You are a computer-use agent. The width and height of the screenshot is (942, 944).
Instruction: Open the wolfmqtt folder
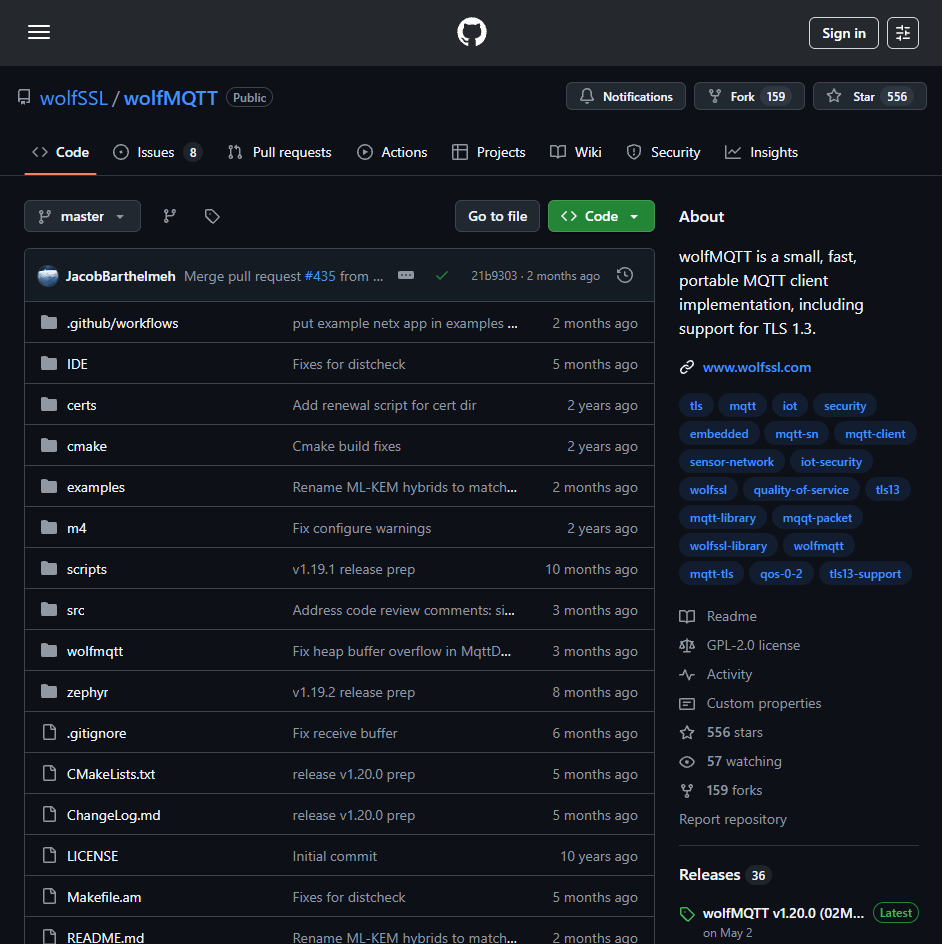coord(95,651)
